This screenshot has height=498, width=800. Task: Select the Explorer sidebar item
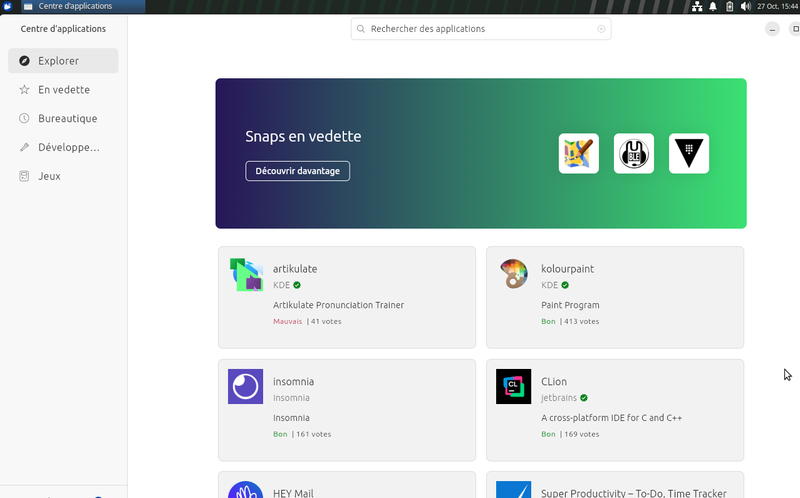coord(63,61)
